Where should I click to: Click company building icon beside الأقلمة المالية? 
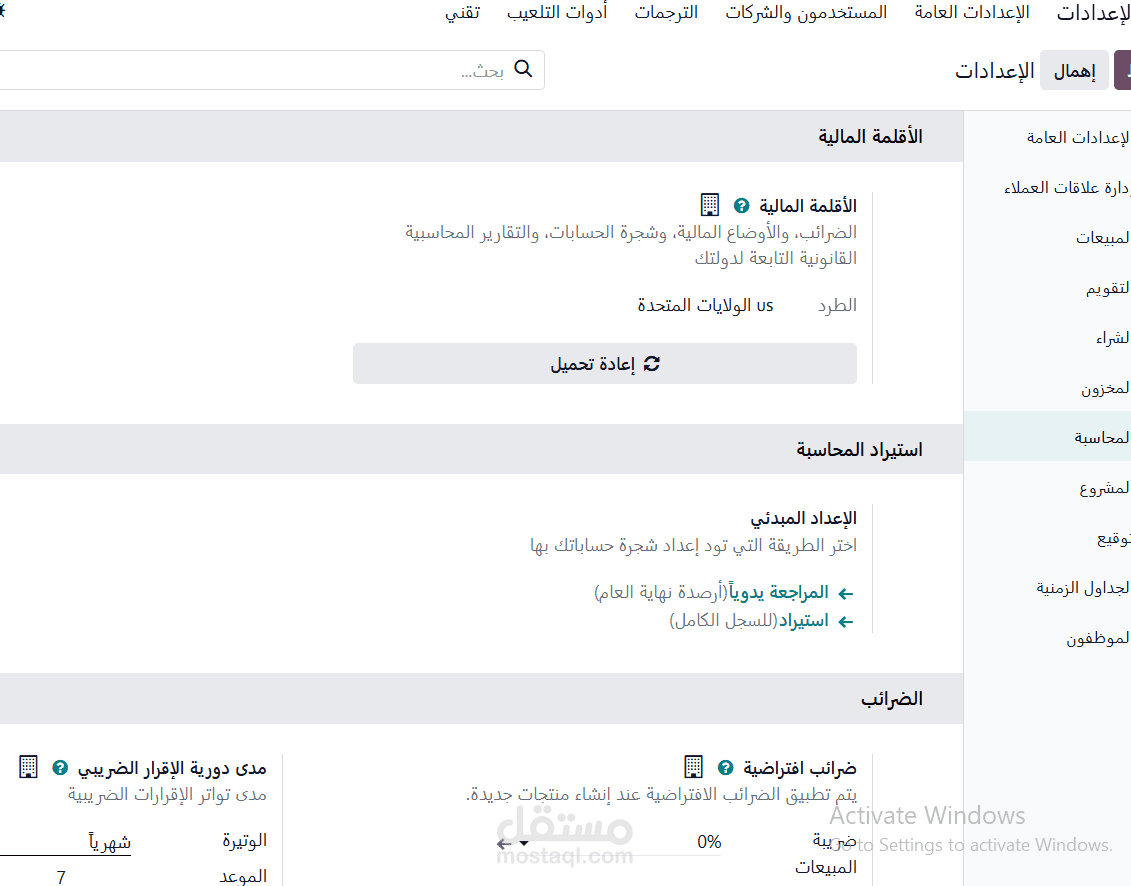pyautogui.click(x=710, y=205)
